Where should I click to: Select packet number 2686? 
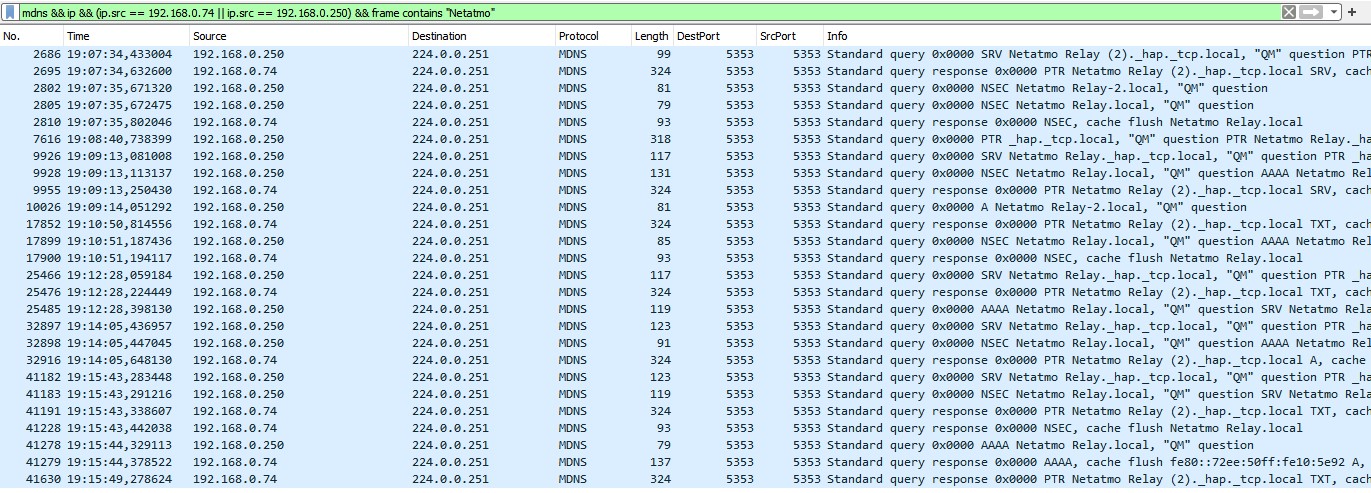[47, 54]
